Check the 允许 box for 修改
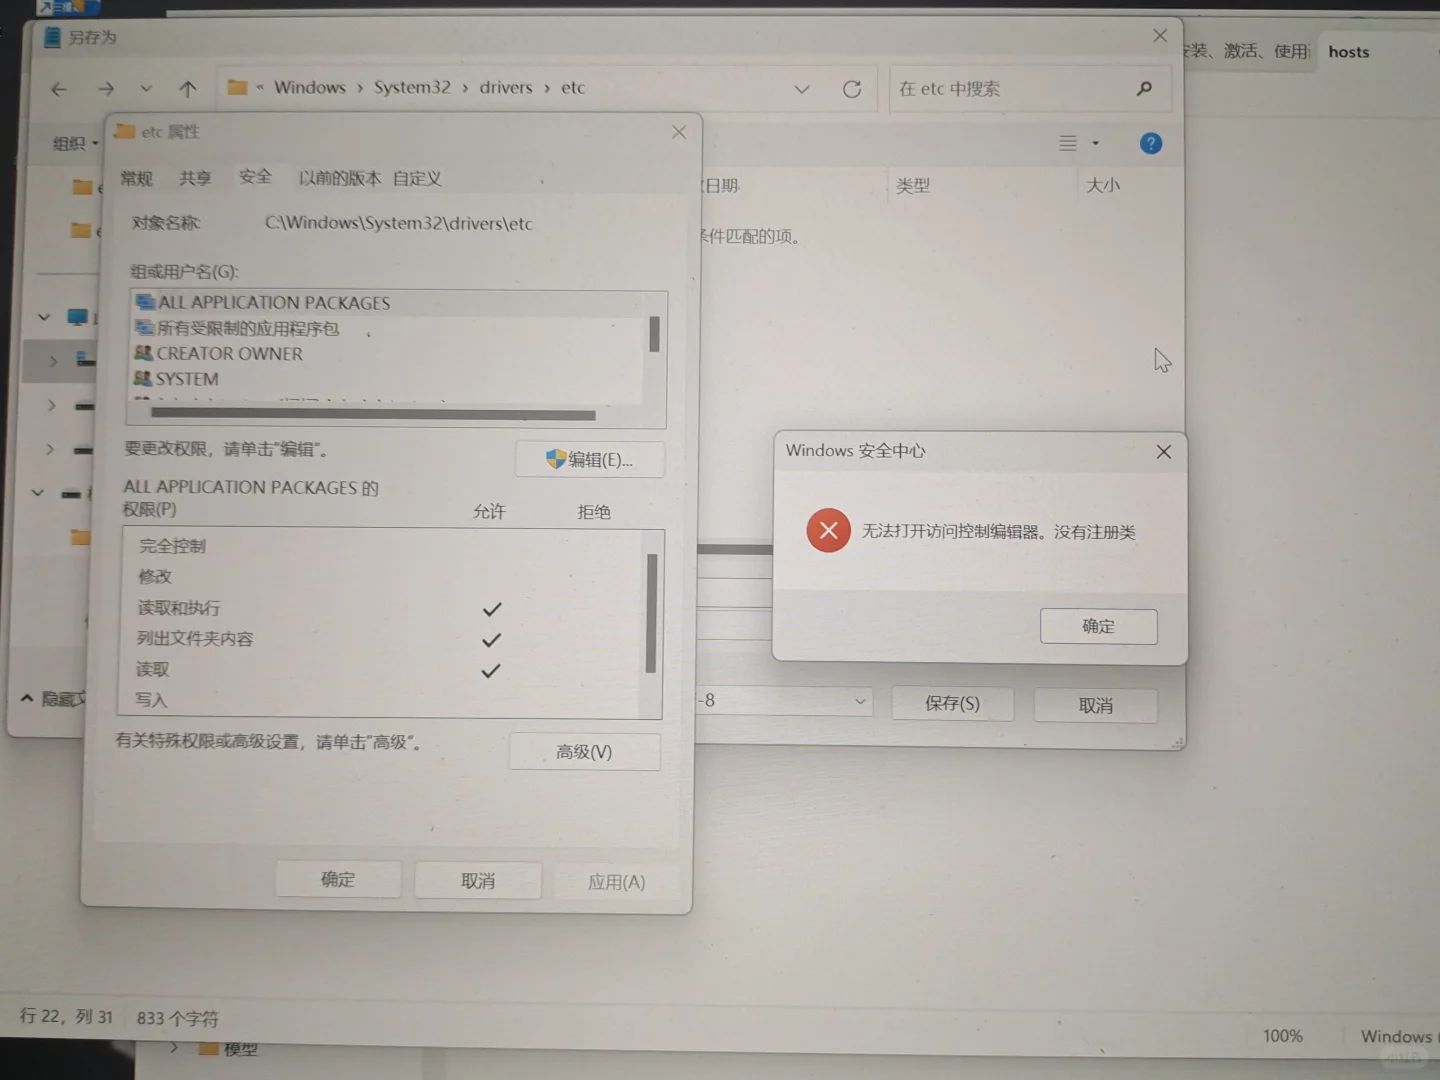The image size is (1440, 1080). (x=490, y=576)
